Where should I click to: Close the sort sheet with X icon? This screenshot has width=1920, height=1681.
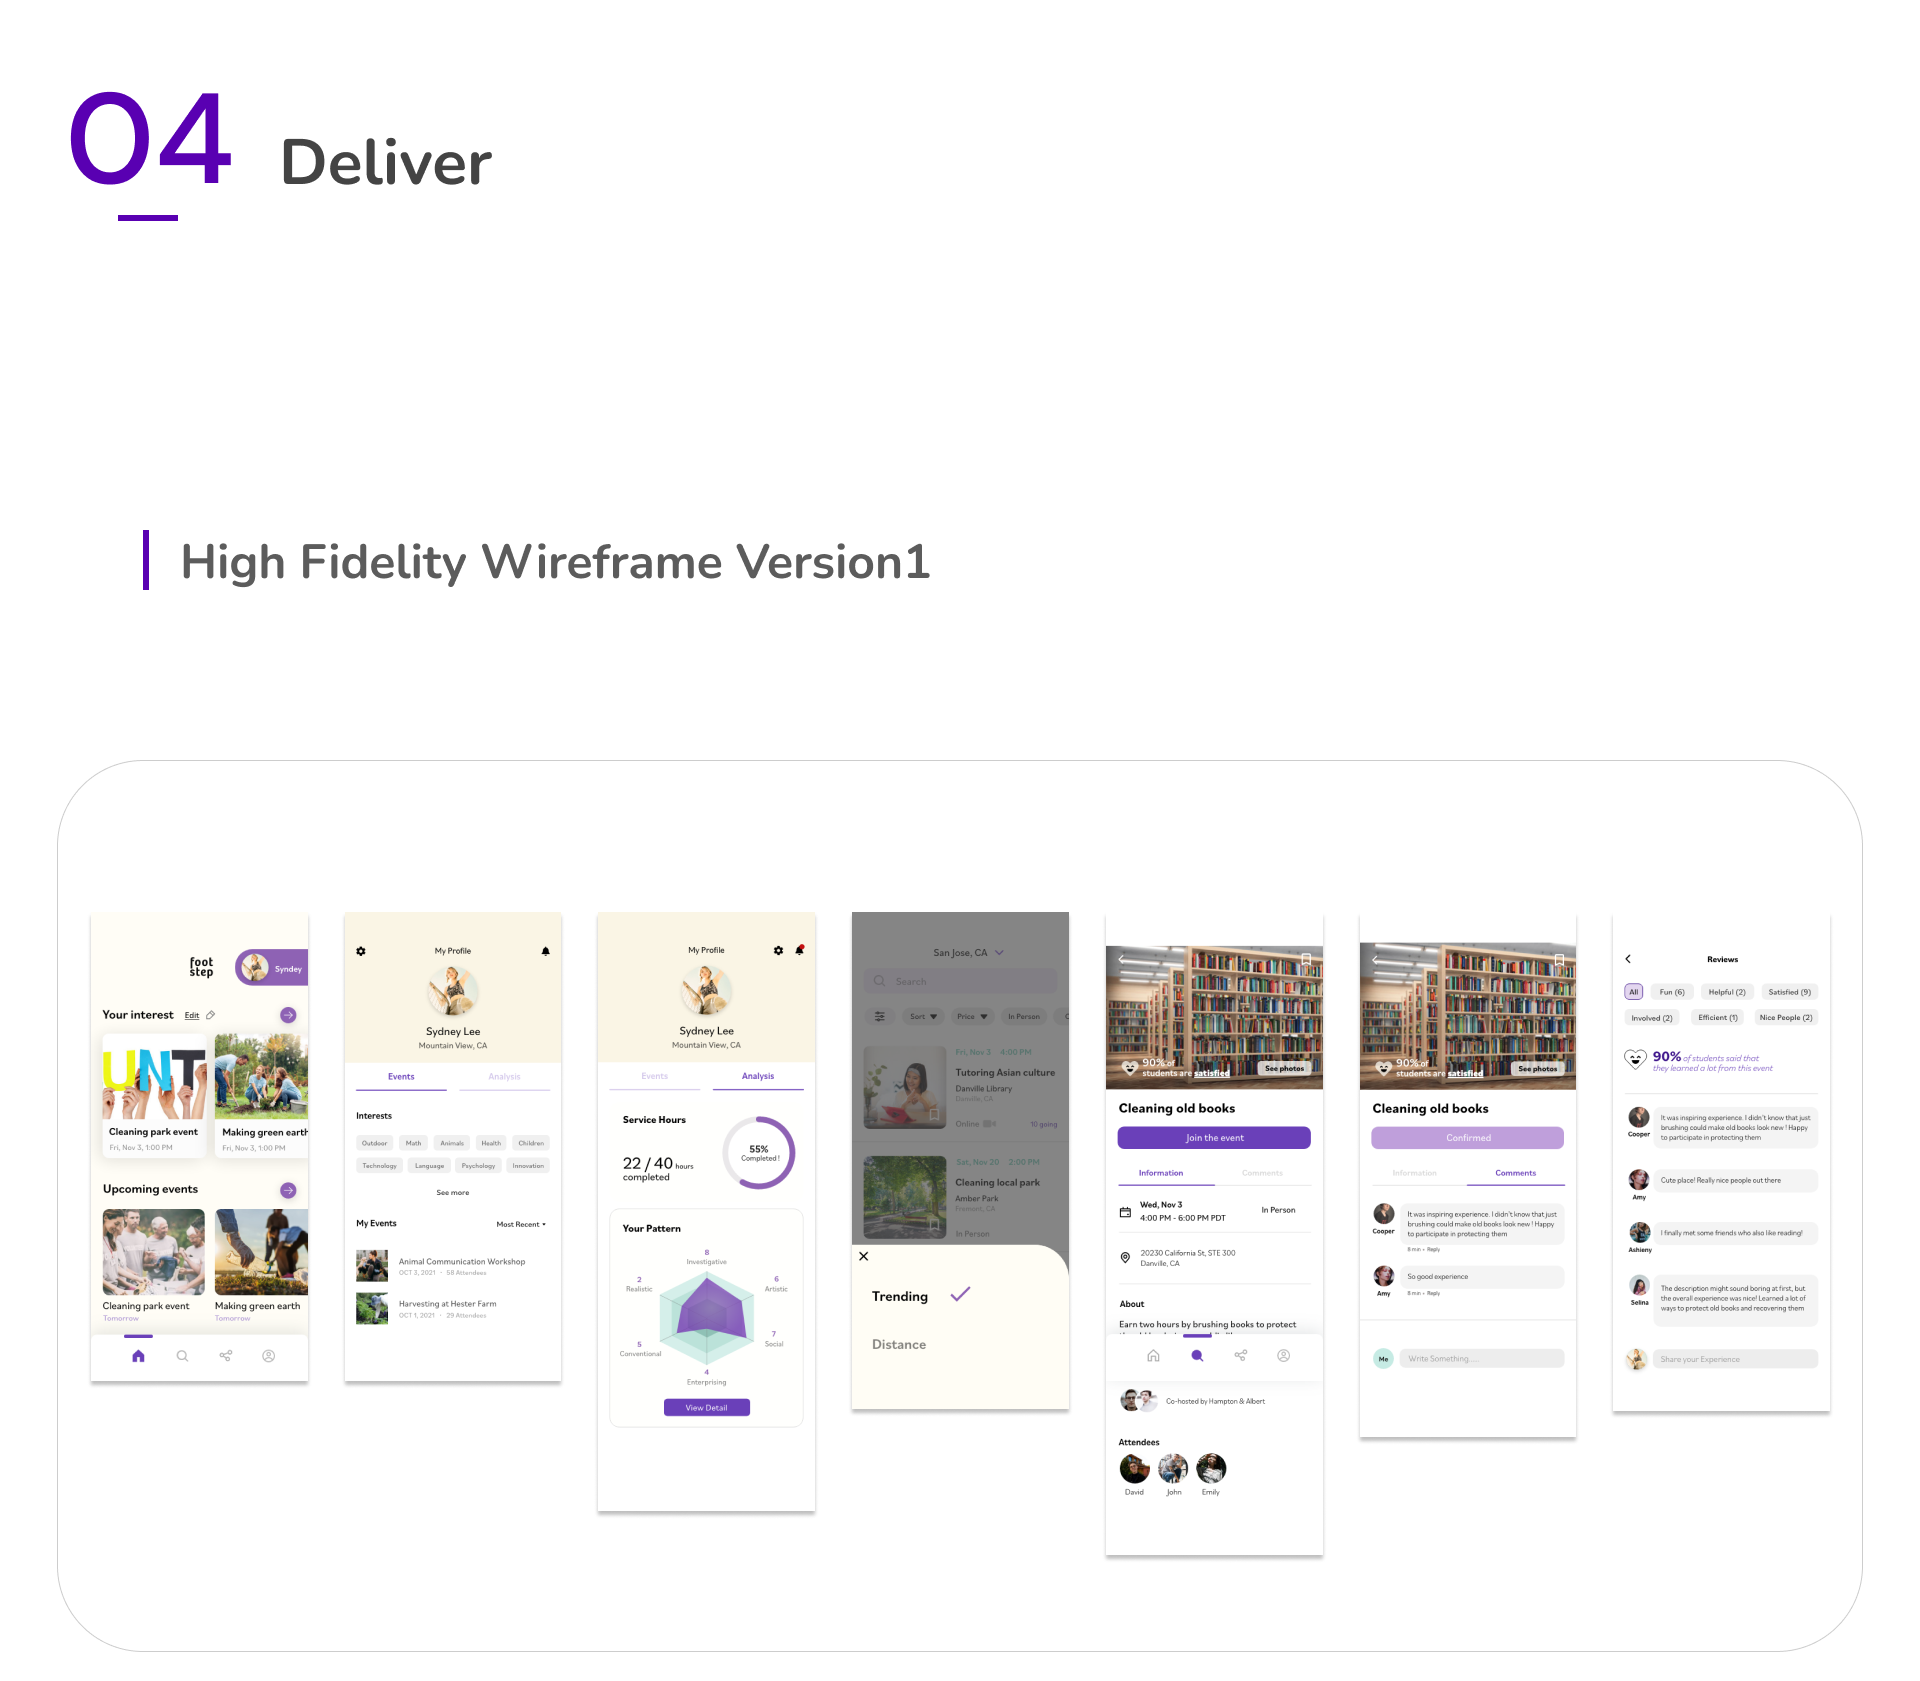click(864, 1256)
